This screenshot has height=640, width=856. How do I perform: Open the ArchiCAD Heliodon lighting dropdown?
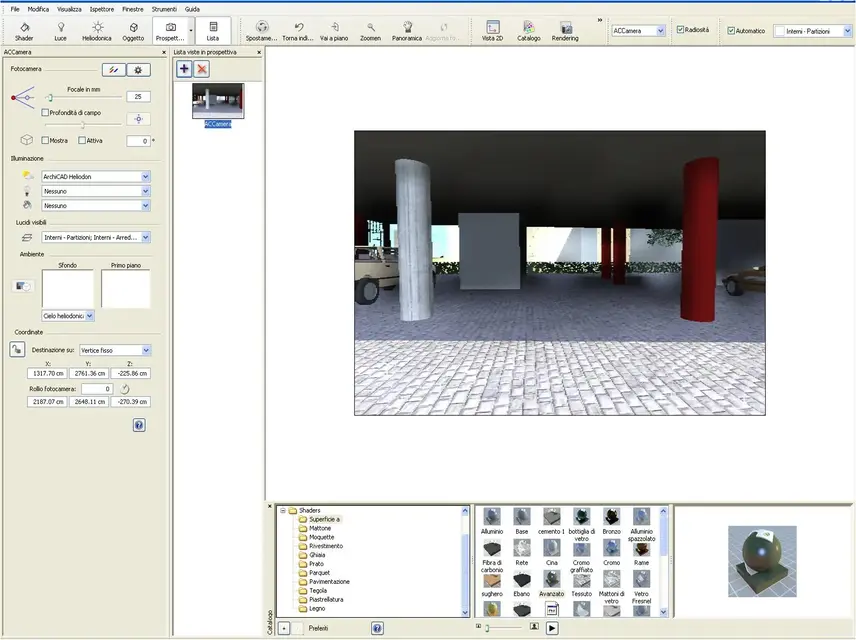click(x=146, y=177)
